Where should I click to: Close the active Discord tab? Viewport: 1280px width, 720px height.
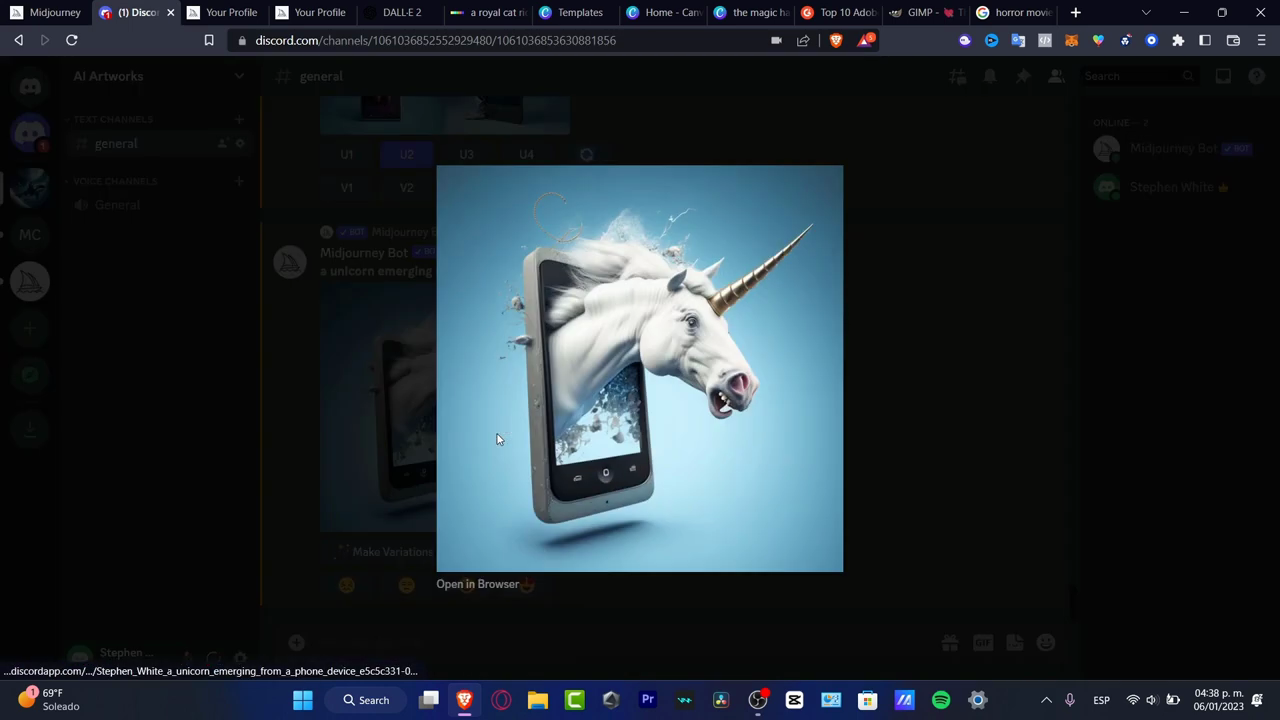[x=170, y=13]
